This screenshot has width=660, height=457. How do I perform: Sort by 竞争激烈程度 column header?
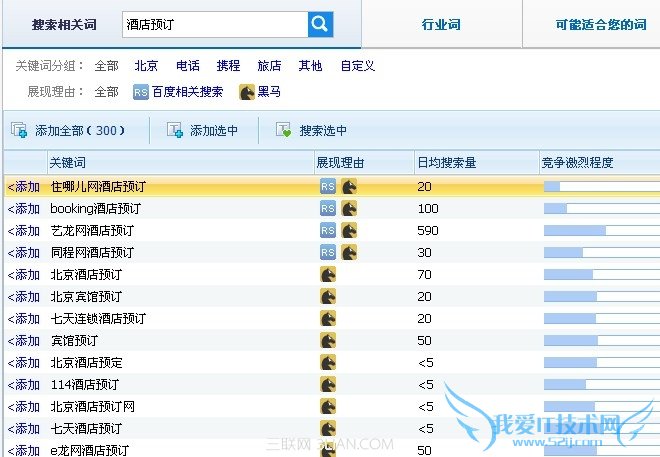tap(577, 162)
